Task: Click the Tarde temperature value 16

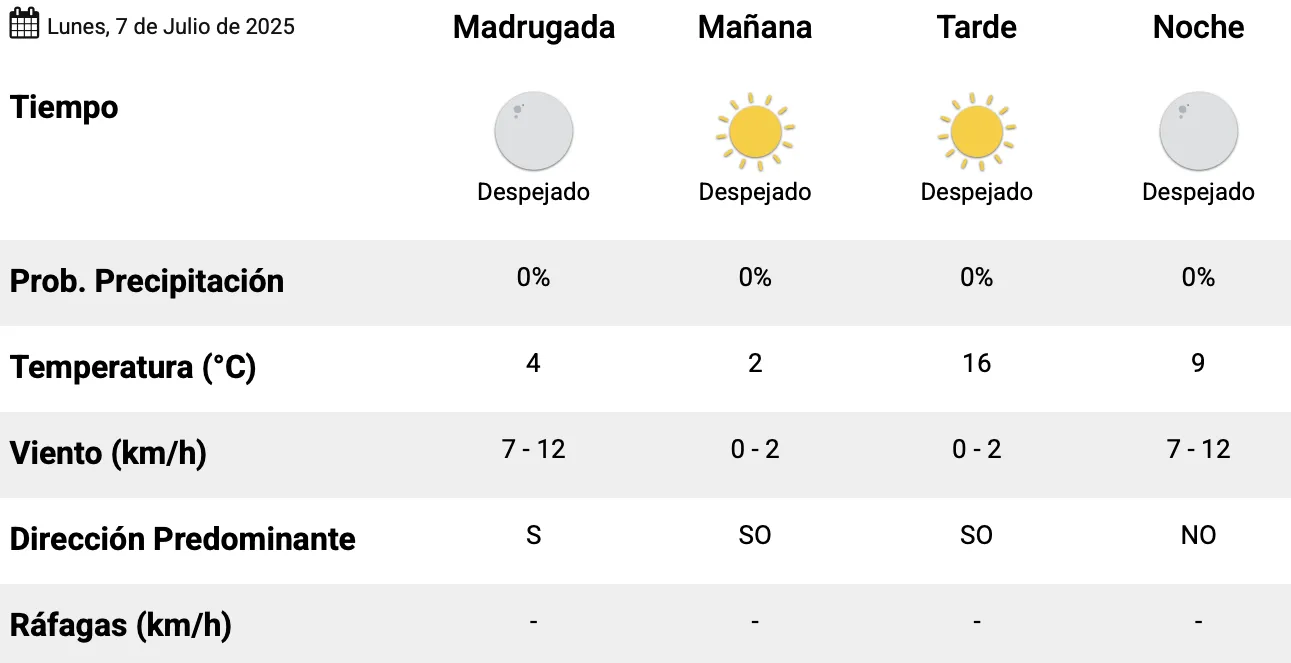Action: click(977, 363)
